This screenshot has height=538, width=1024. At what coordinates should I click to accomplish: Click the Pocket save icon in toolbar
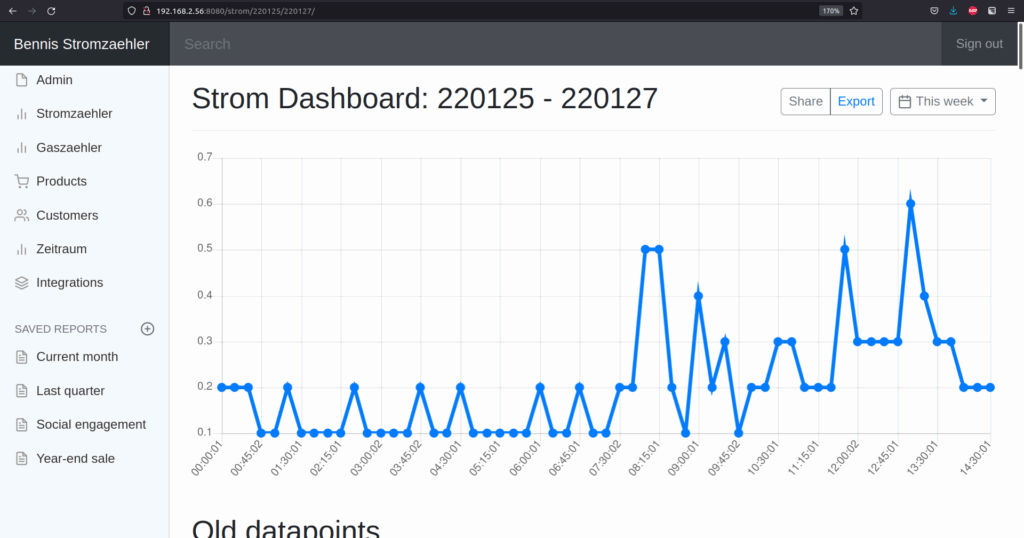(x=934, y=10)
